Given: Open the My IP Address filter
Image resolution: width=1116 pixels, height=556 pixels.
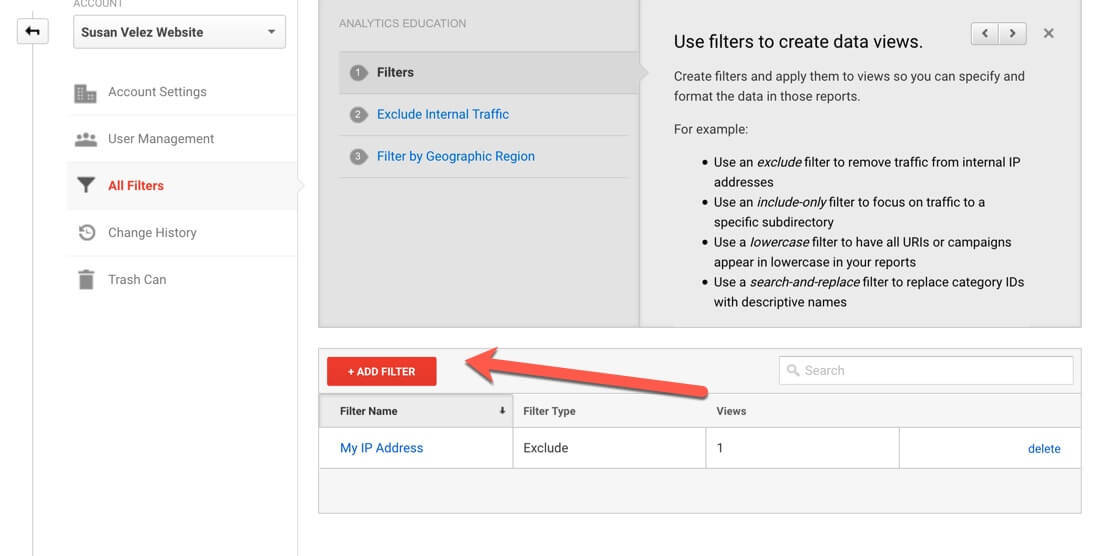Looking at the screenshot, I should click(x=381, y=448).
